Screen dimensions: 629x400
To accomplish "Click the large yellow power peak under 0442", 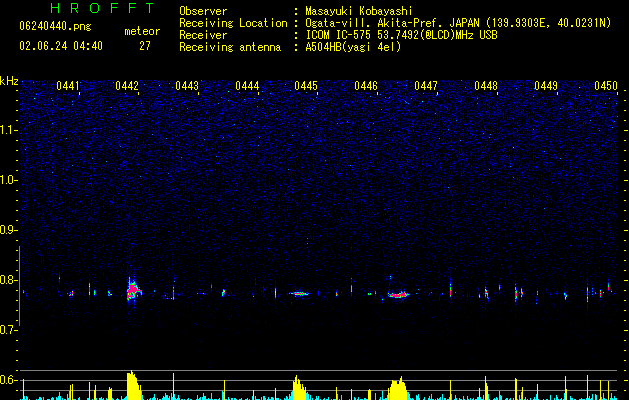I will [134, 385].
